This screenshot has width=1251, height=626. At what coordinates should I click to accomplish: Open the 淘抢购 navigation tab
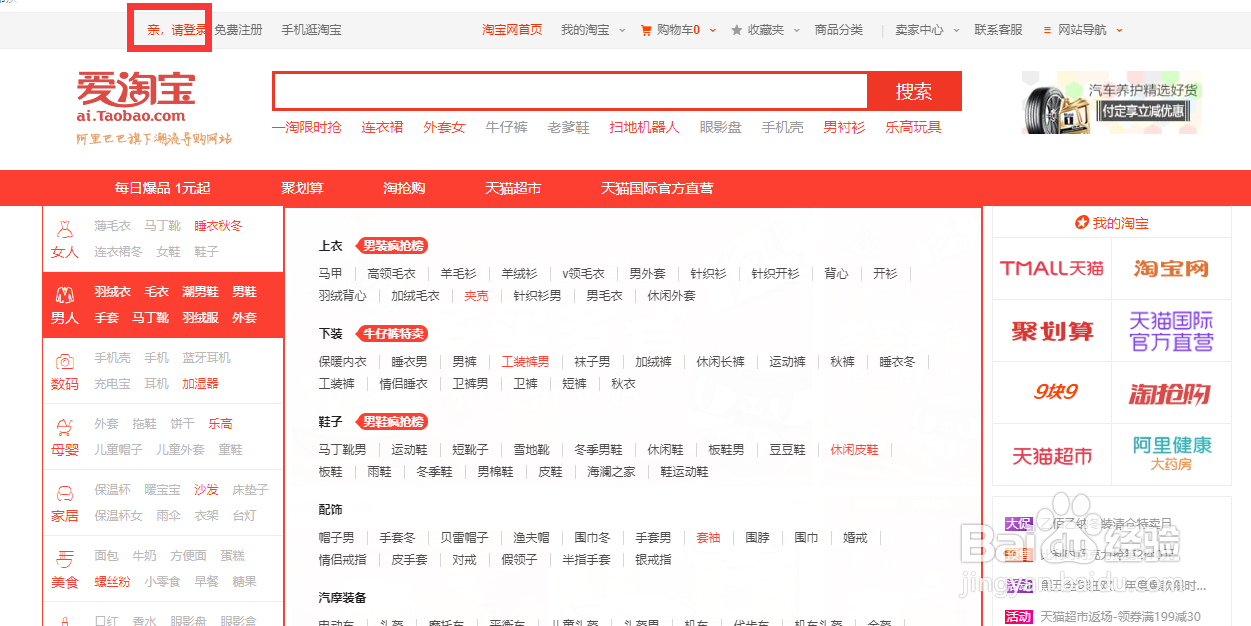coord(404,188)
